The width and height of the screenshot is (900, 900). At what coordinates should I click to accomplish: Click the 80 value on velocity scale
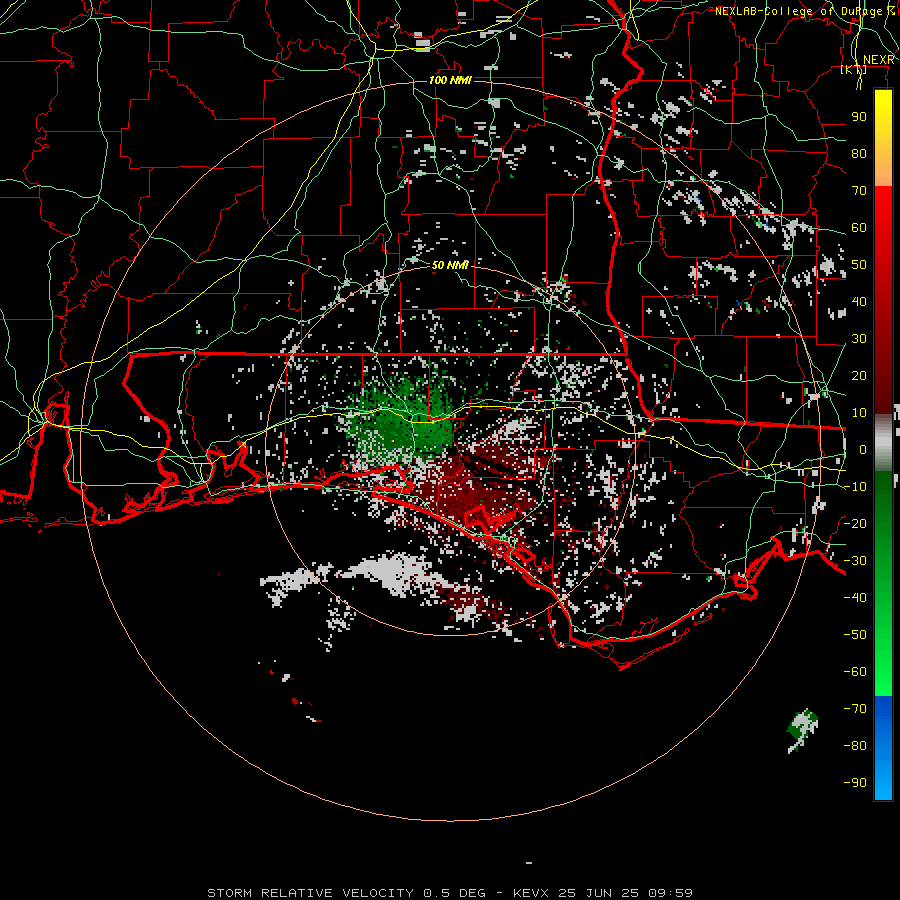[859, 153]
